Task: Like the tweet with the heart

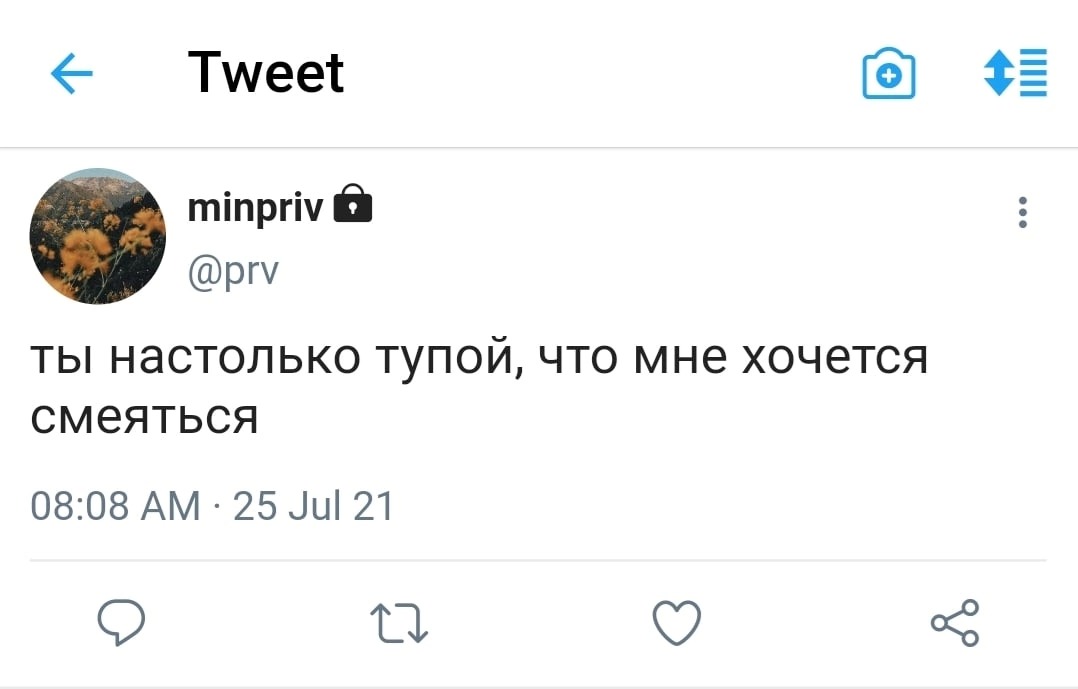Action: [677, 624]
